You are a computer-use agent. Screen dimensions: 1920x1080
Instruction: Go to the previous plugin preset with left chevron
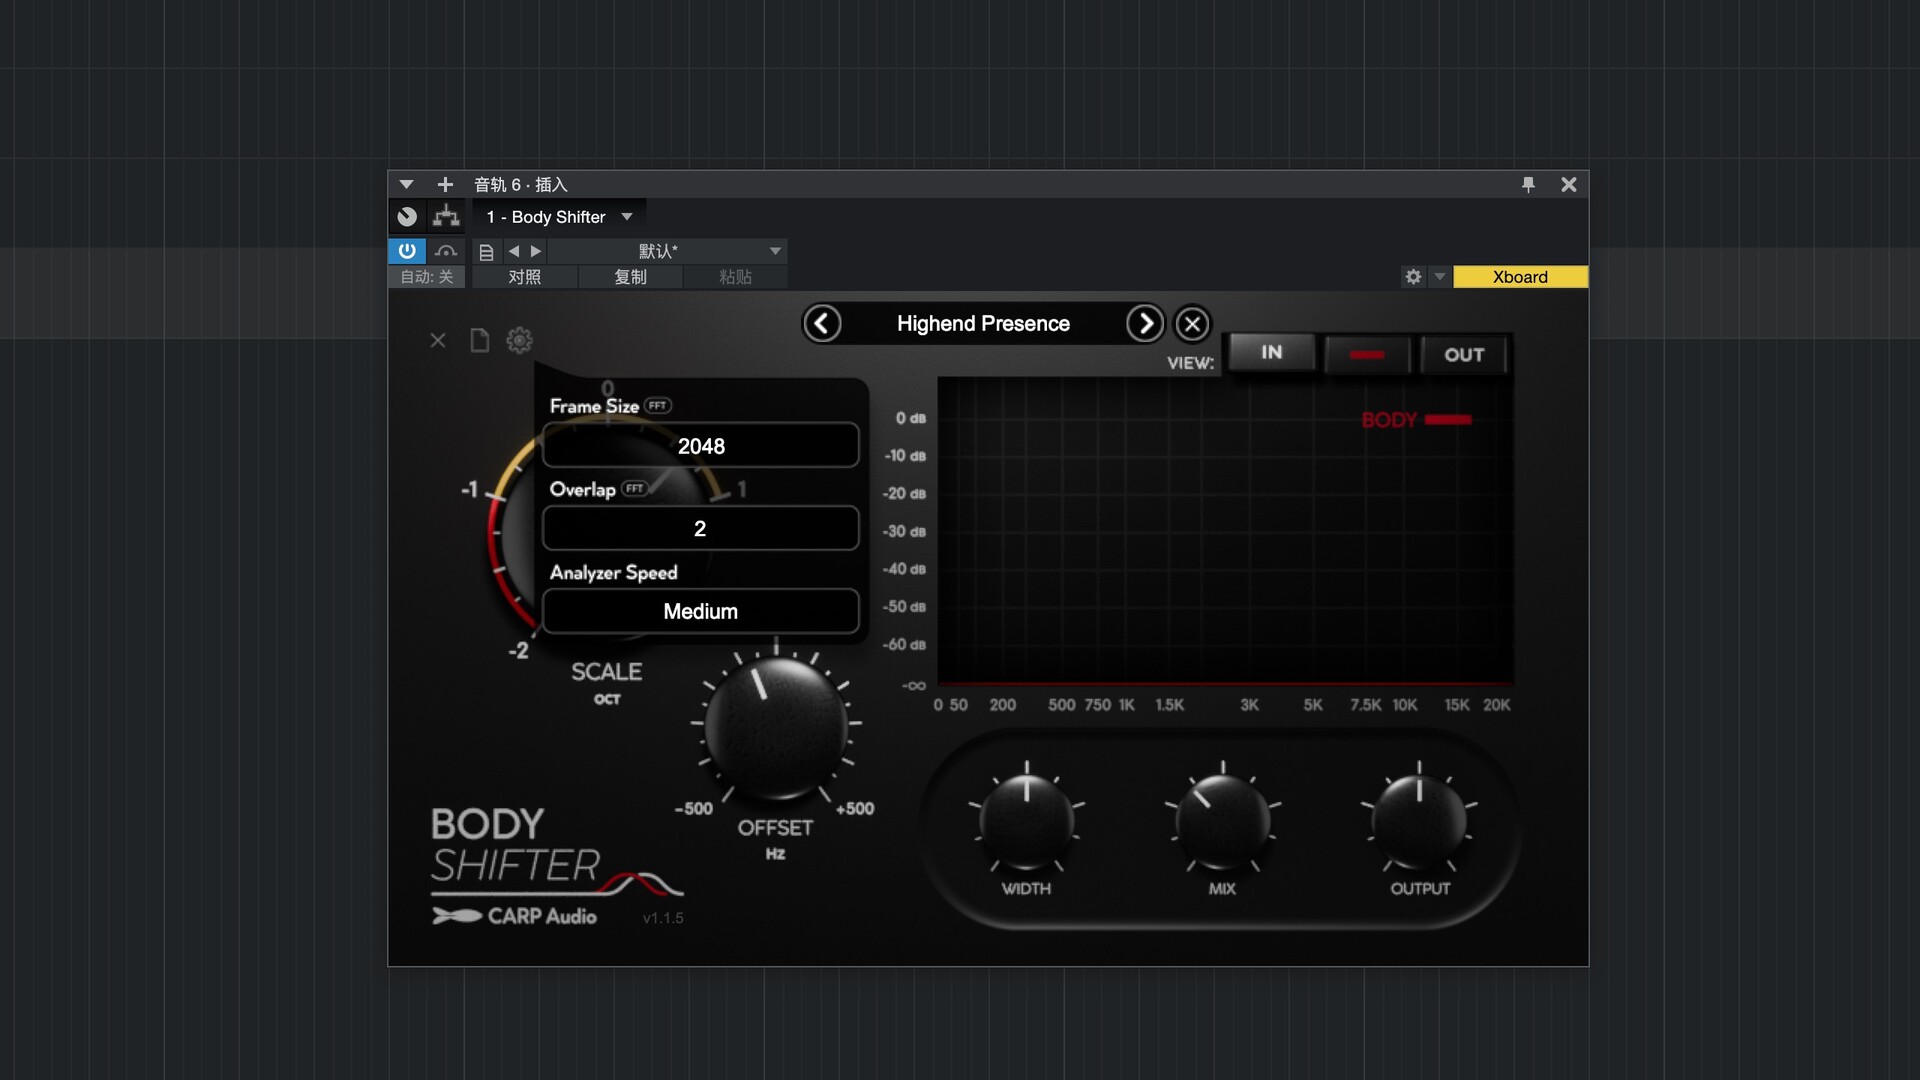click(822, 323)
